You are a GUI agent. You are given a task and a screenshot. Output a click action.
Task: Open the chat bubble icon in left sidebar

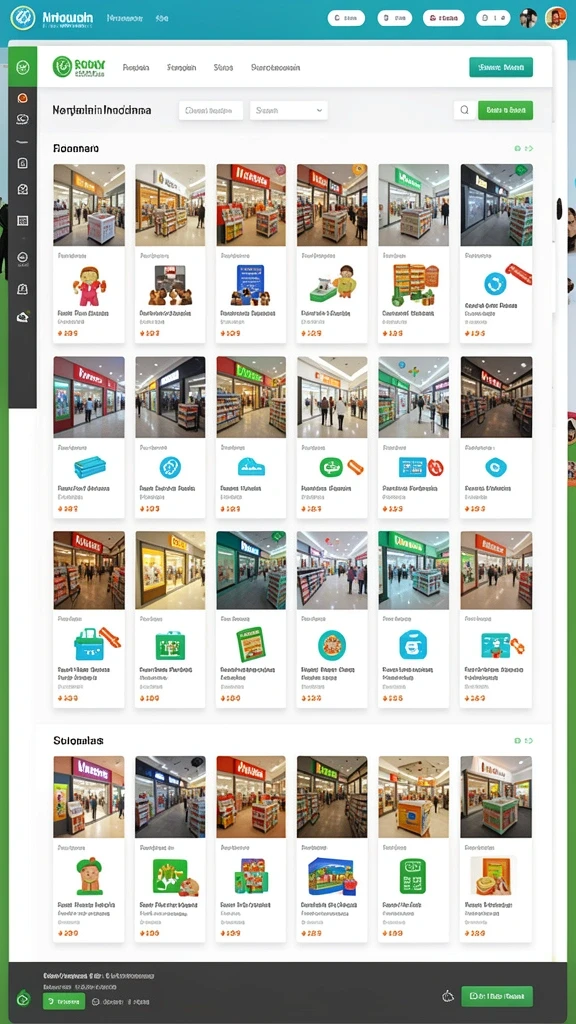(x=23, y=119)
